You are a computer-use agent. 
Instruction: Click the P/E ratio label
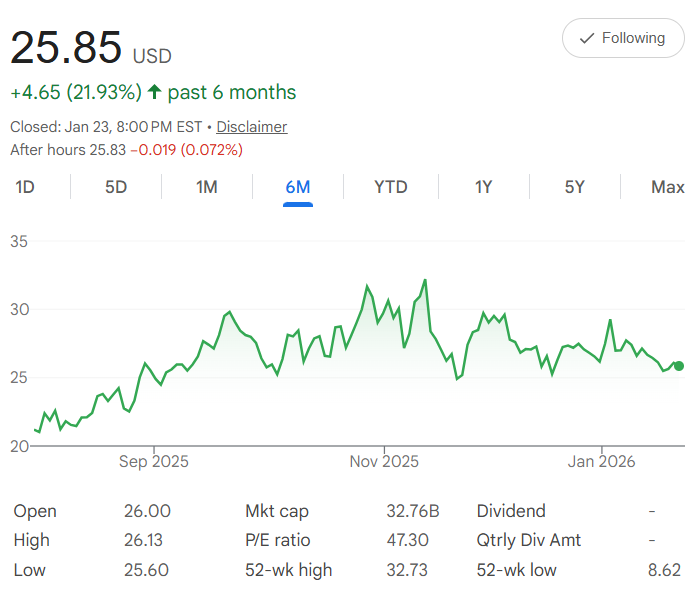point(277,540)
